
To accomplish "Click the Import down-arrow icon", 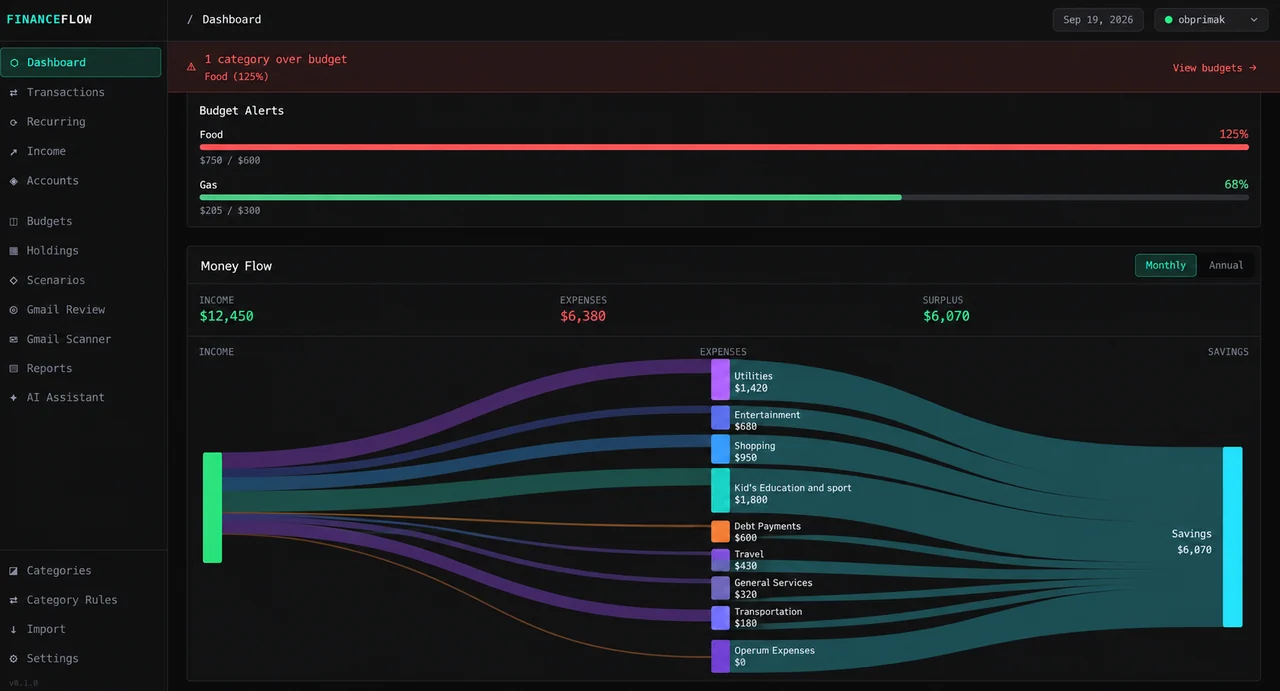I will [x=14, y=629].
